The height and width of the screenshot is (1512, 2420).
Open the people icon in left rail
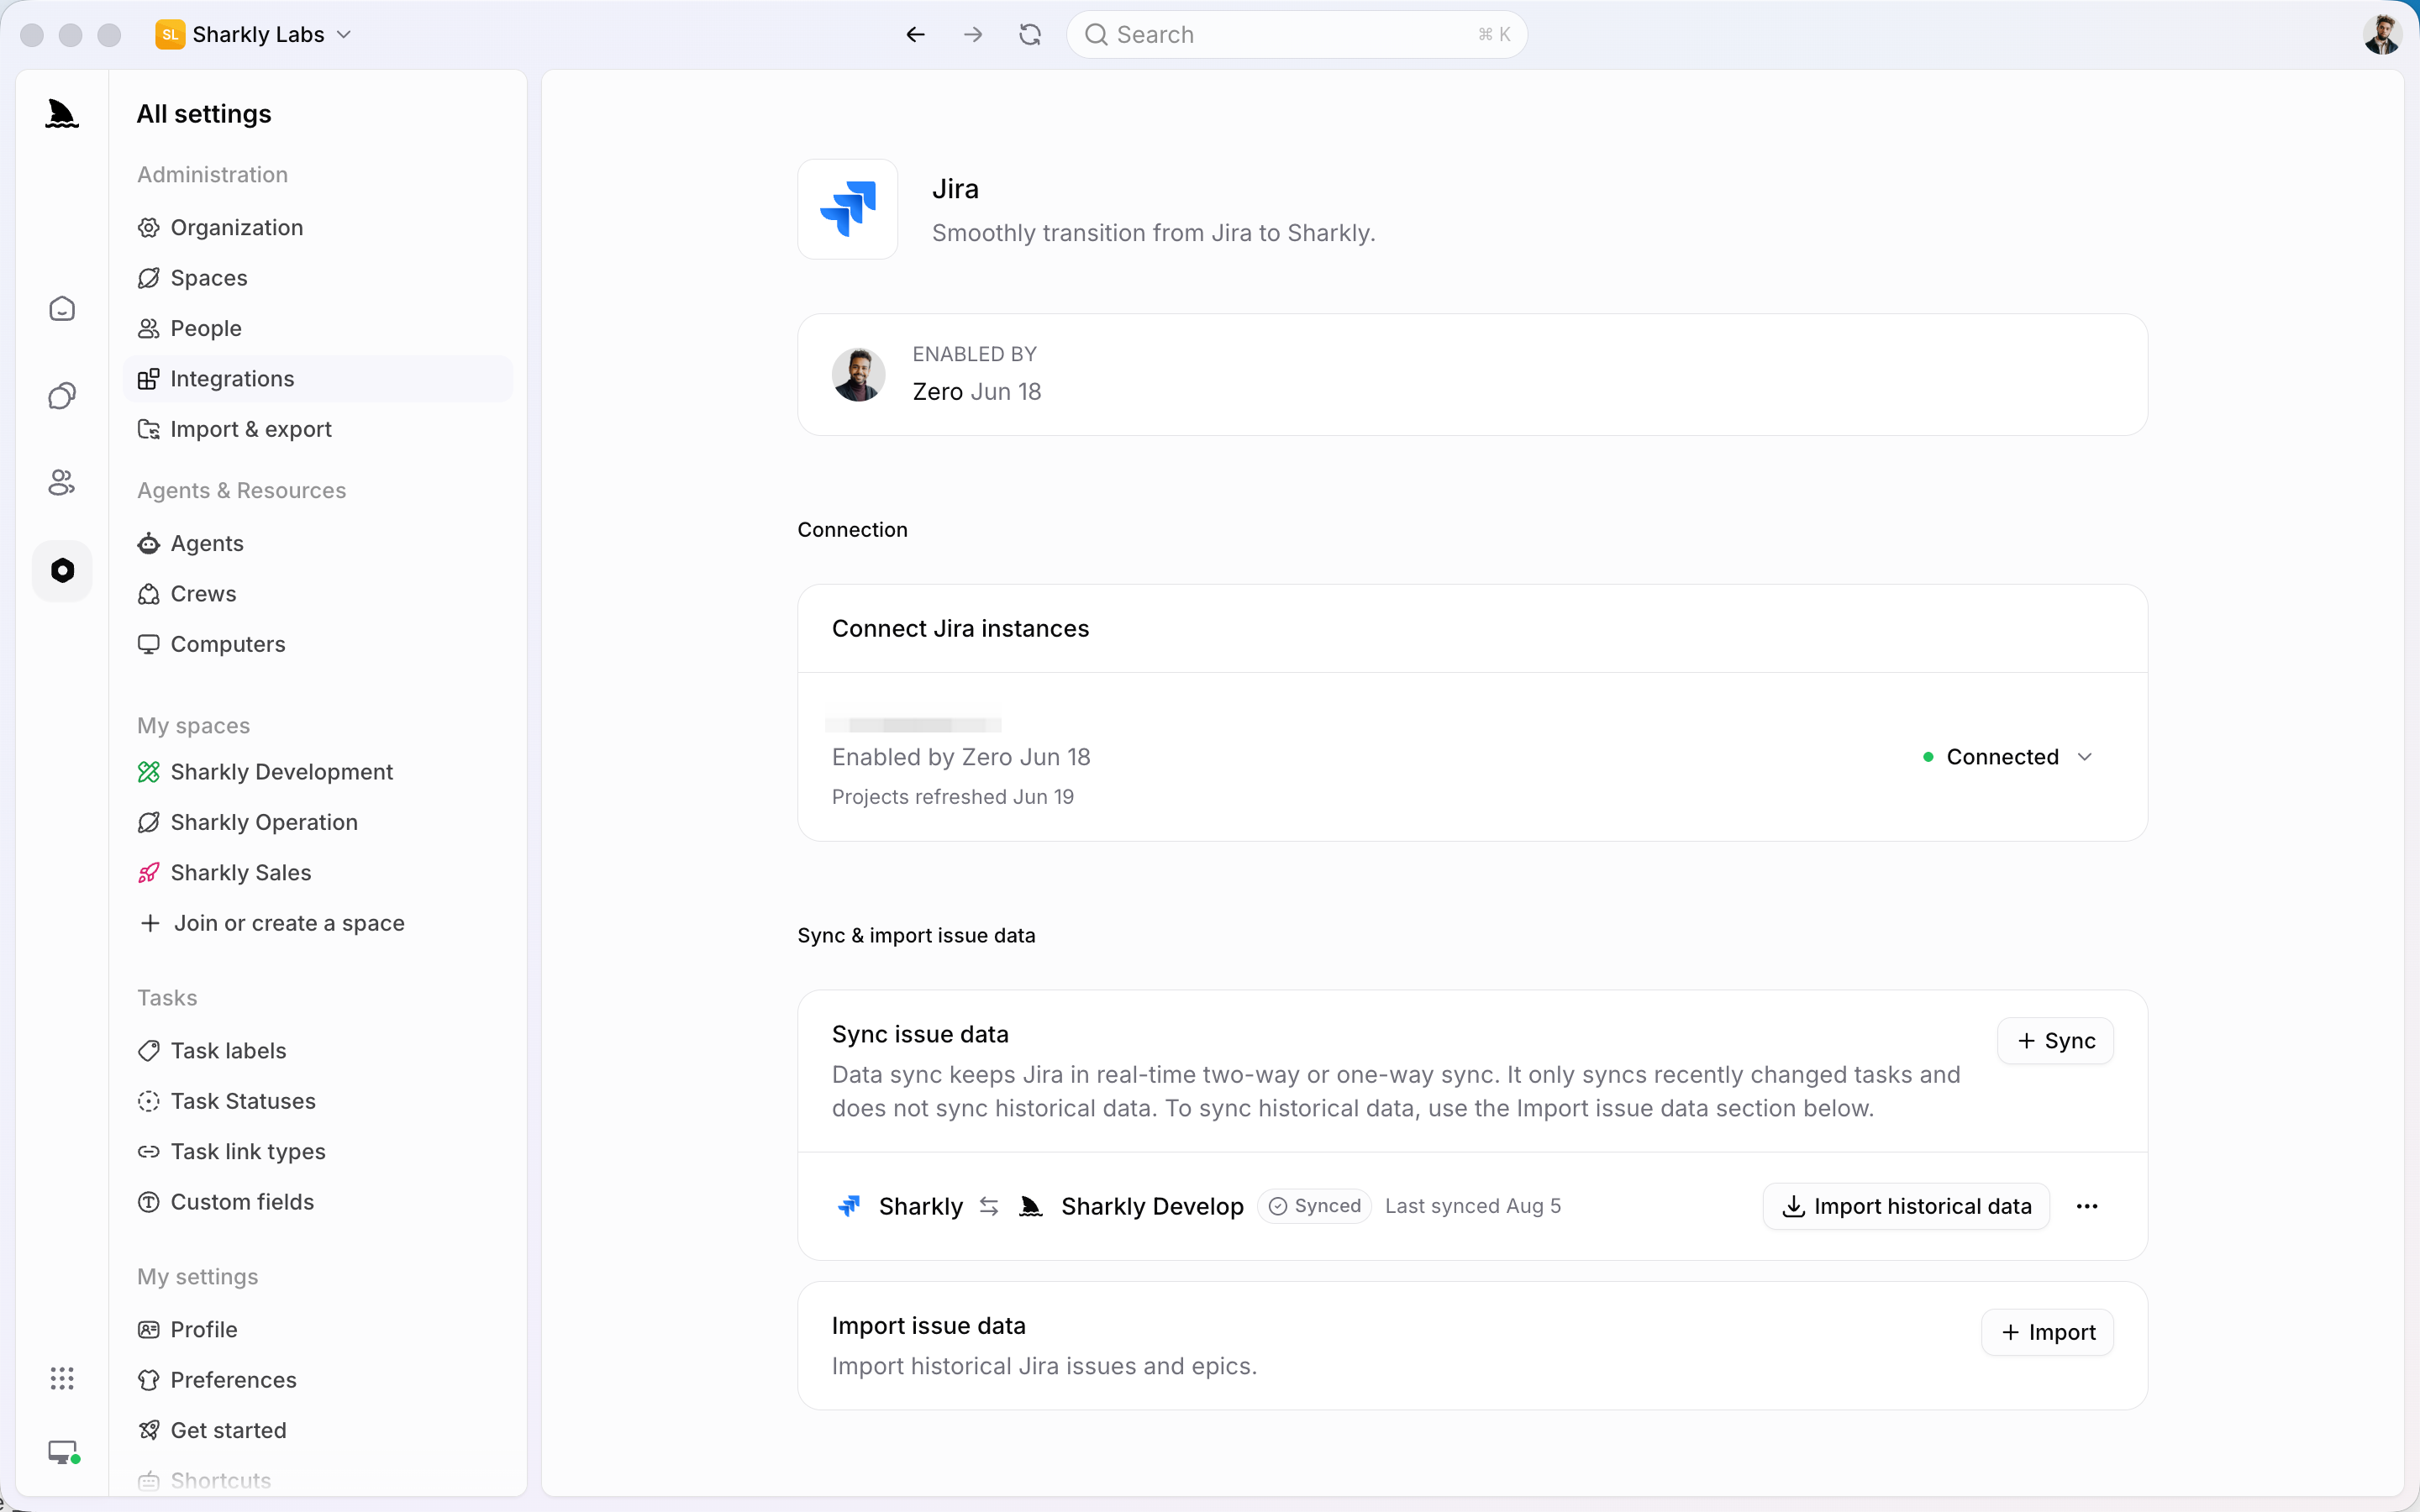(62, 483)
